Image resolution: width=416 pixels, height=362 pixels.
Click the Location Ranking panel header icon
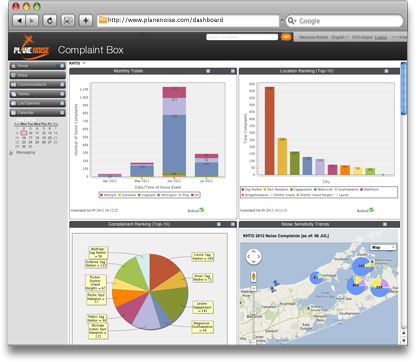click(x=386, y=71)
